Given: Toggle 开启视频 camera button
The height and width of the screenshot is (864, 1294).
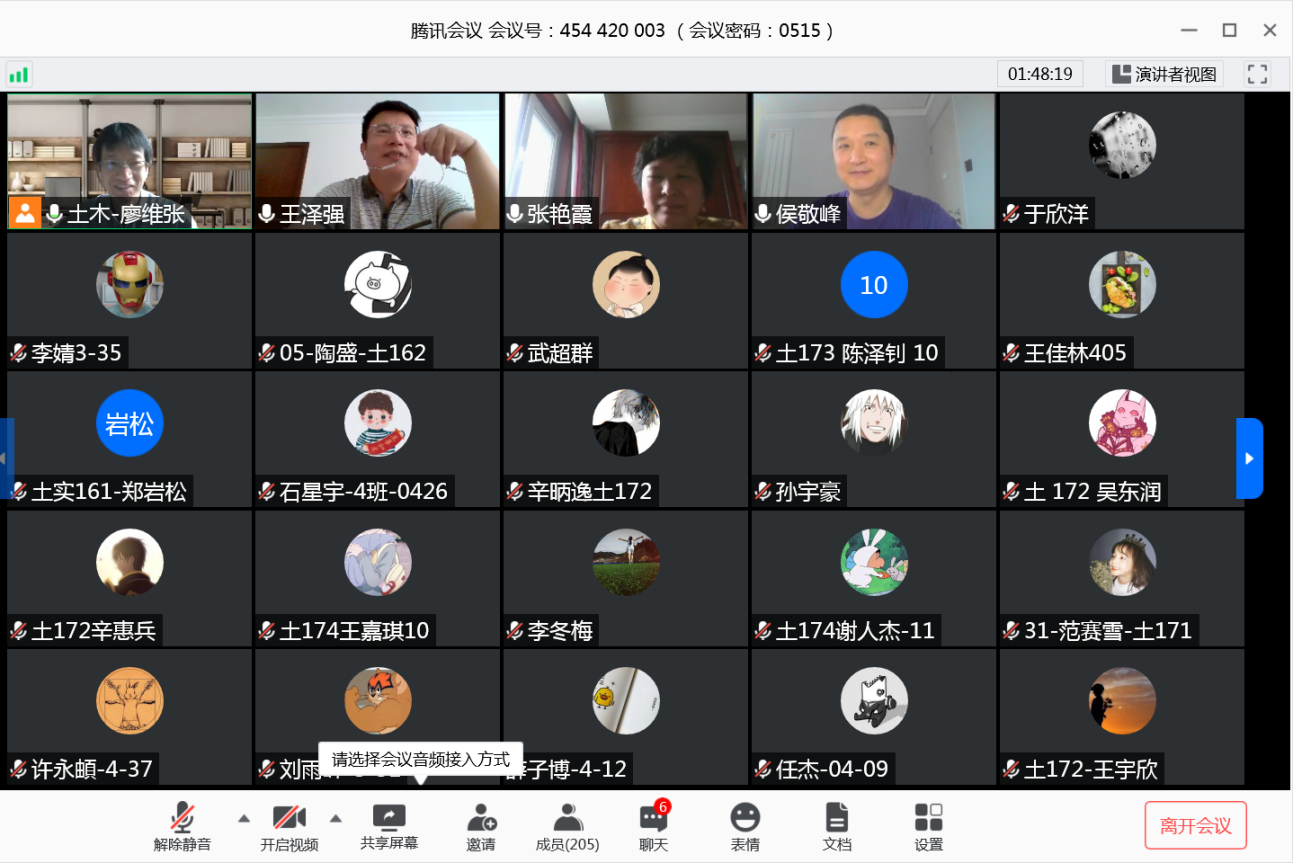Looking at the screenshot, I should click(x=289, y=827).
